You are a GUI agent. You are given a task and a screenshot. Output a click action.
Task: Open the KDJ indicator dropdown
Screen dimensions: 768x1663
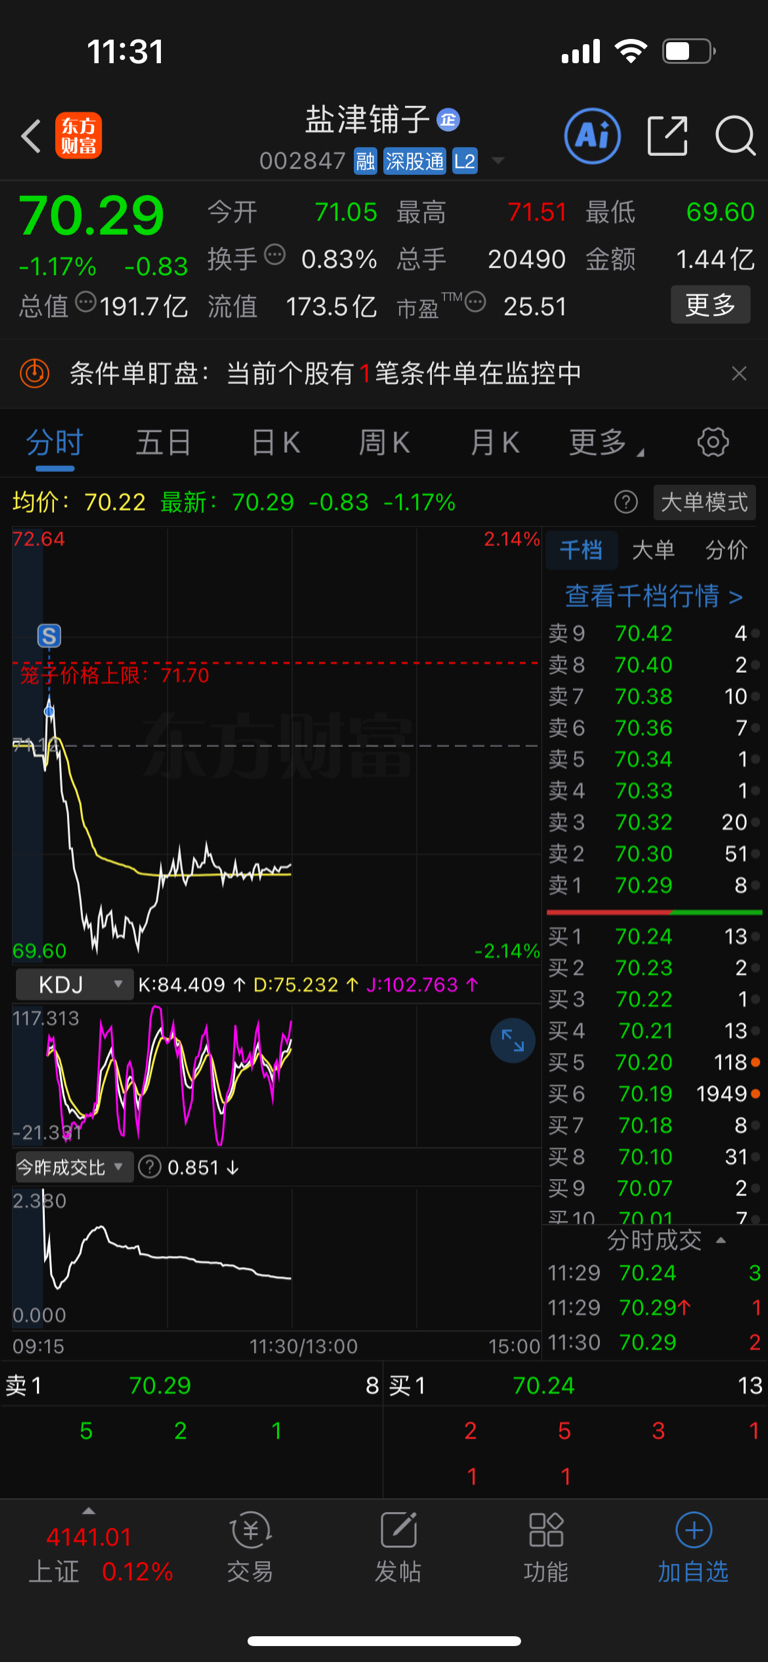click(x=74, y=985)
